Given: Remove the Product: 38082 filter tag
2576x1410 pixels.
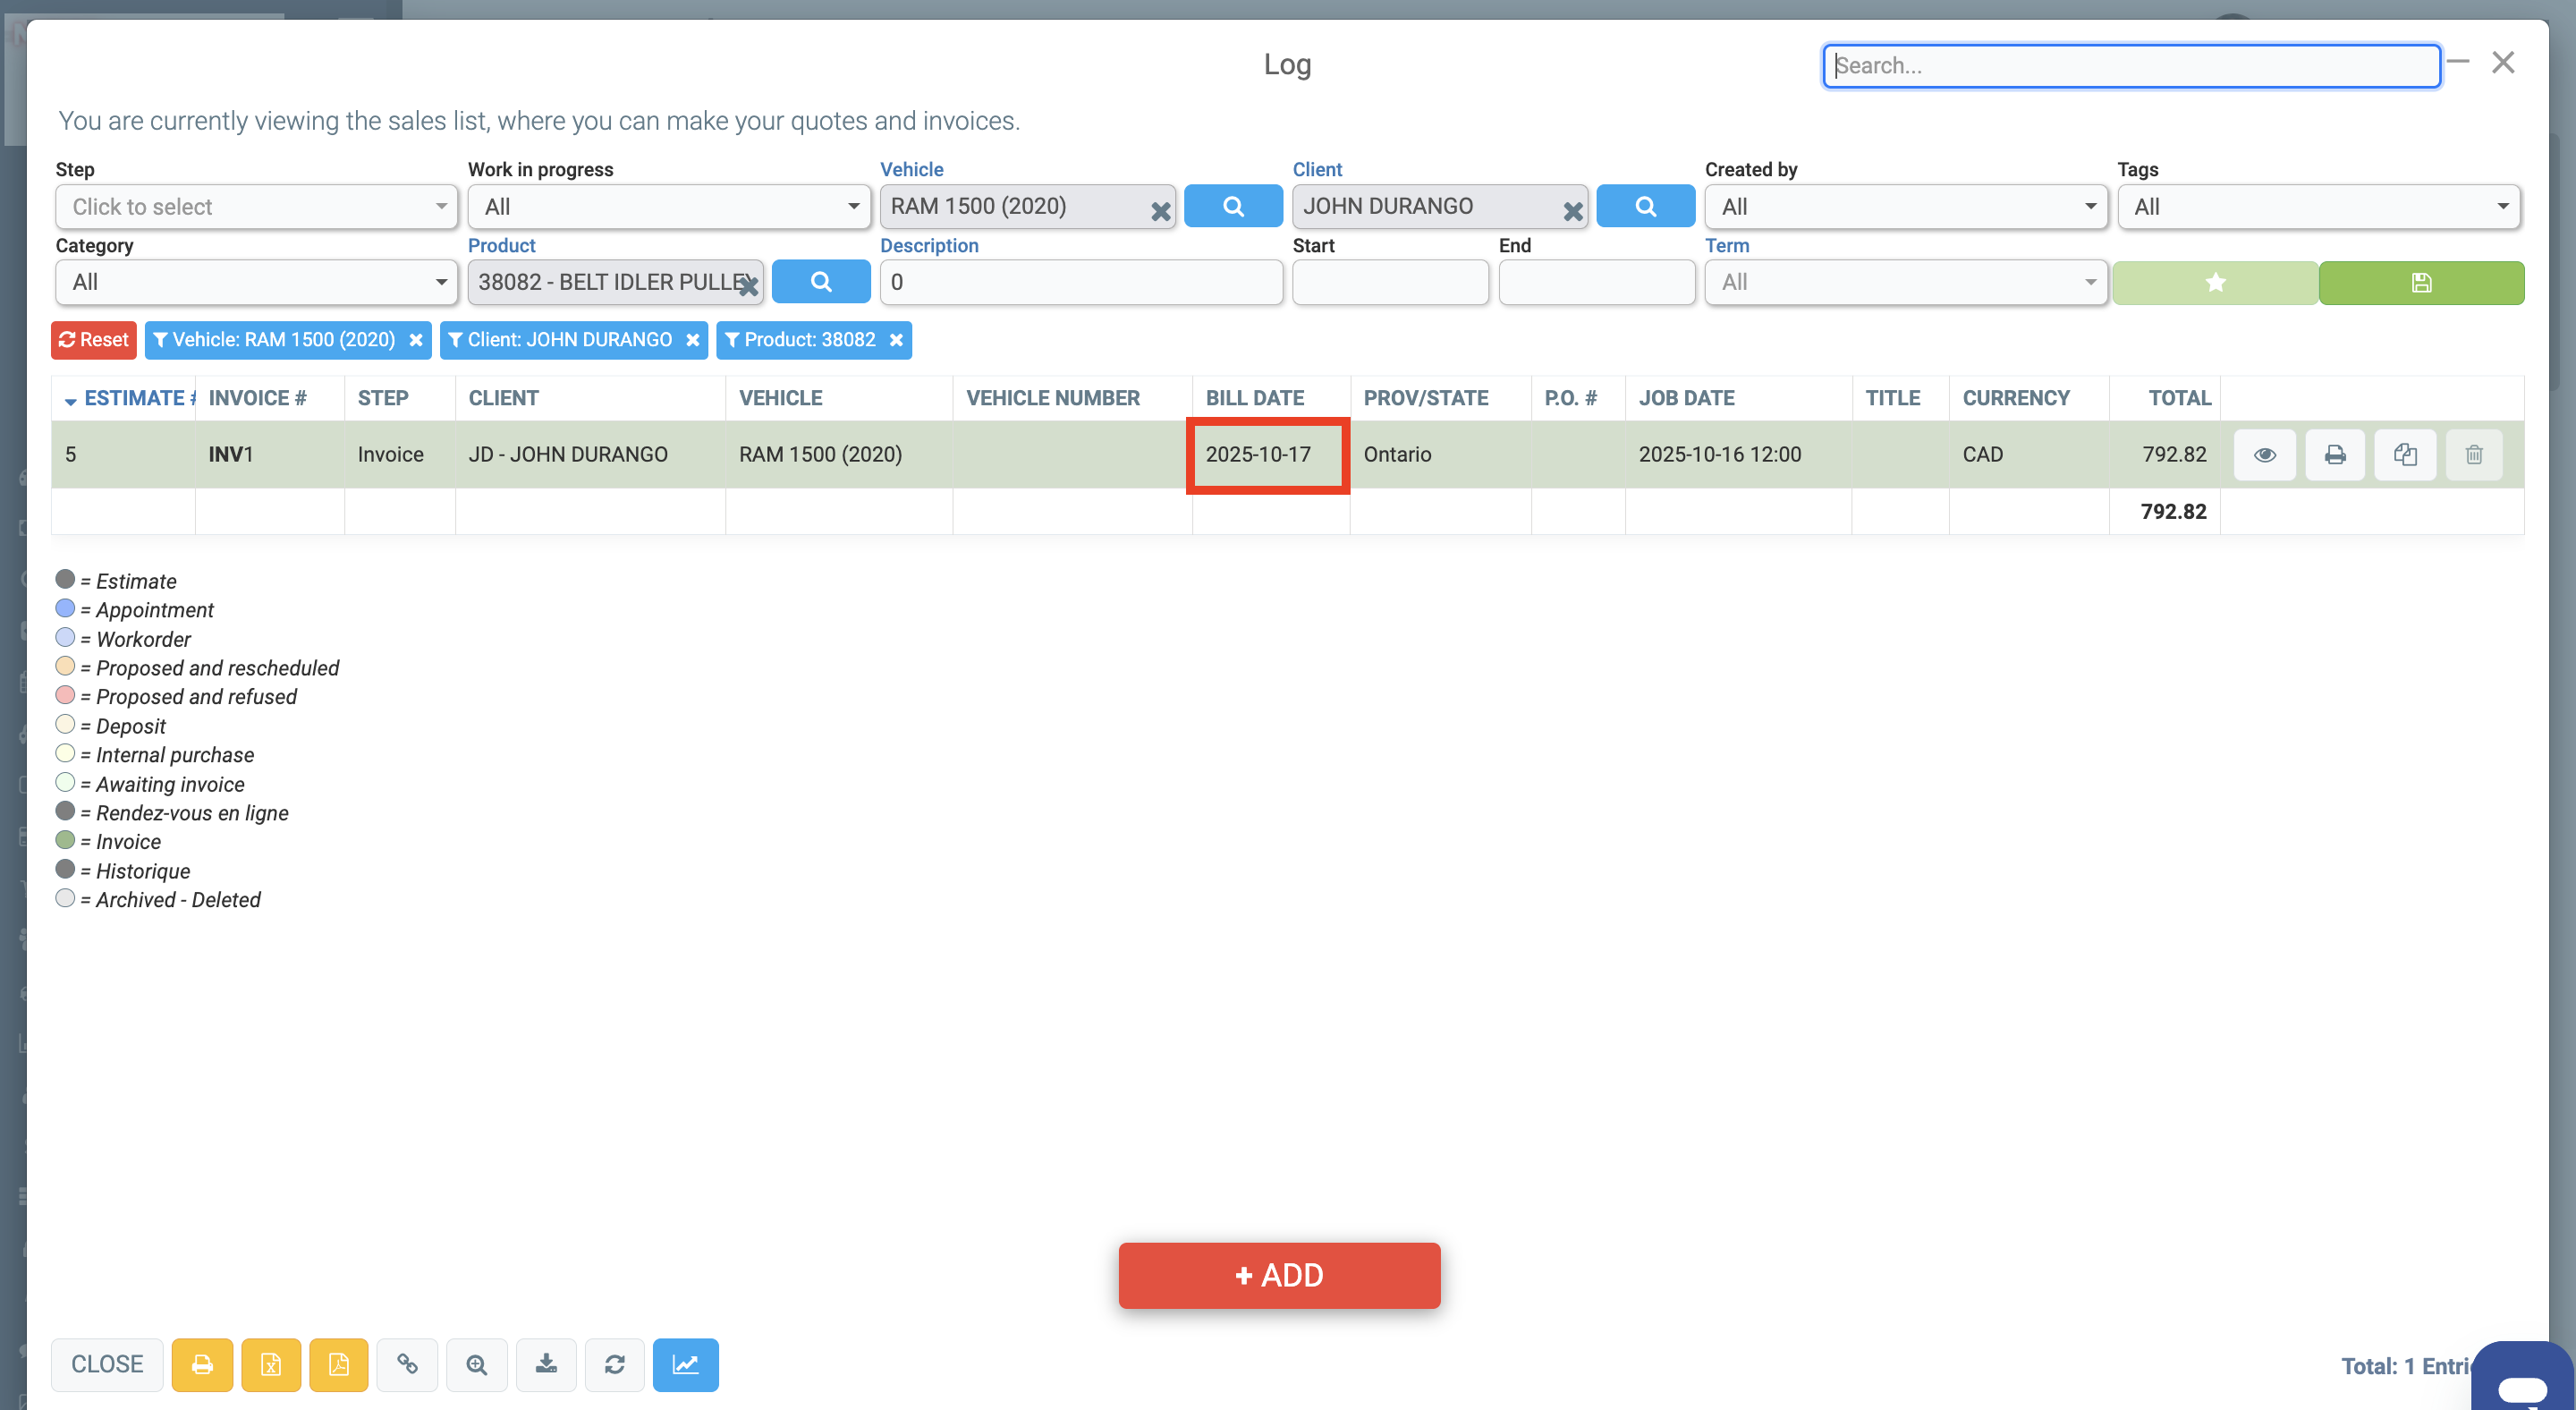Looking at the screenshot, I should [896, 340].
